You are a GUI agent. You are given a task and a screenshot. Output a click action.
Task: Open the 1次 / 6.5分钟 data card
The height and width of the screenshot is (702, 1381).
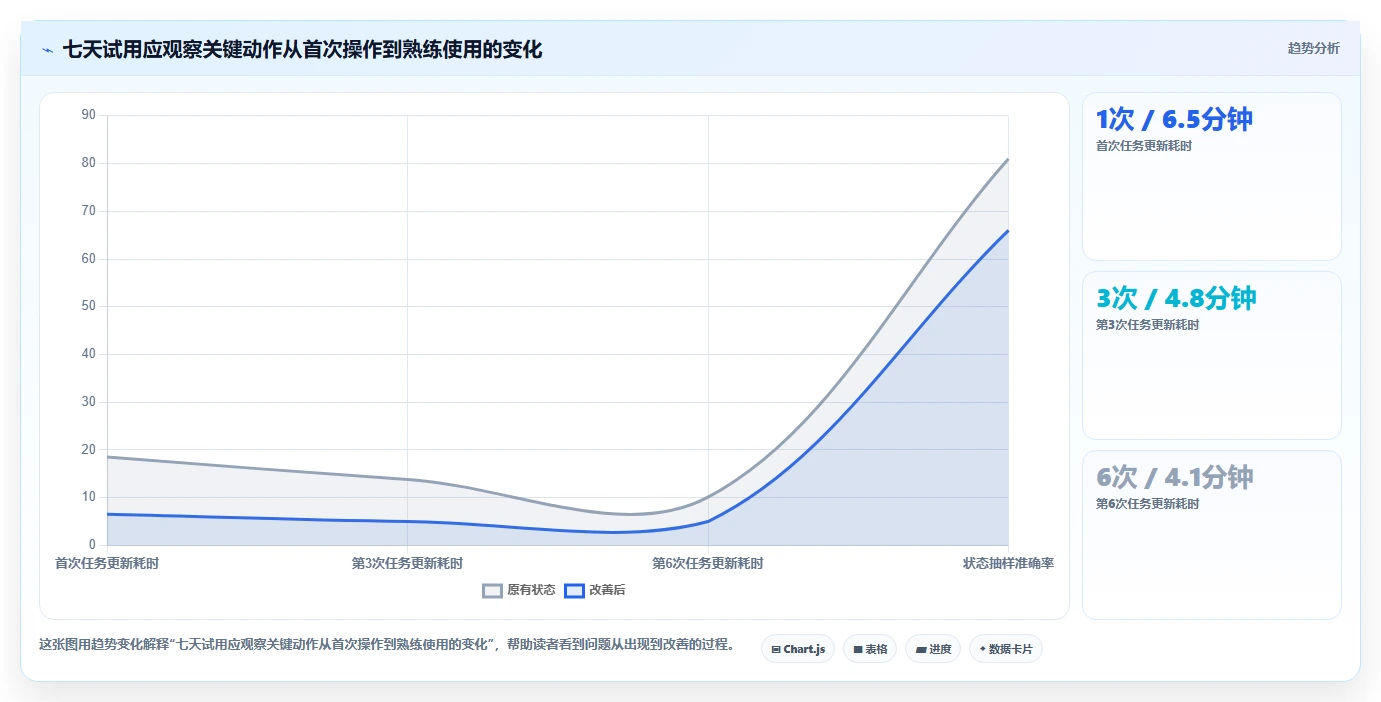tap(1211, 177)
